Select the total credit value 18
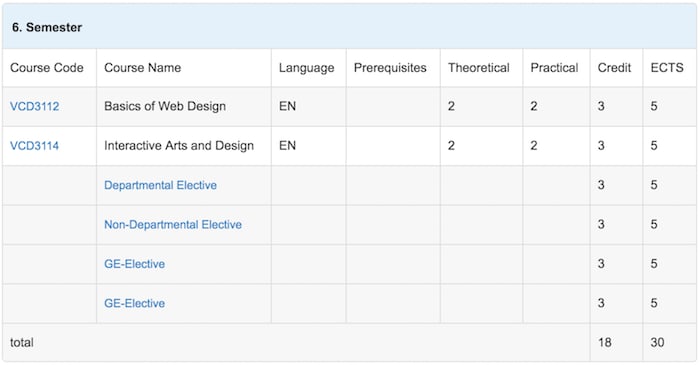 point(604,342)
